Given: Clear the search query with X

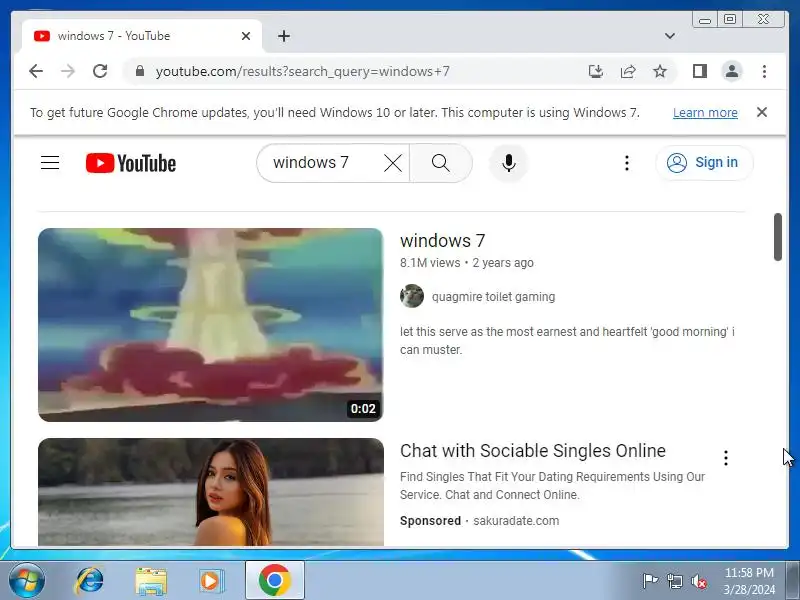Looking at the screenshot, I should coord(393,163).
